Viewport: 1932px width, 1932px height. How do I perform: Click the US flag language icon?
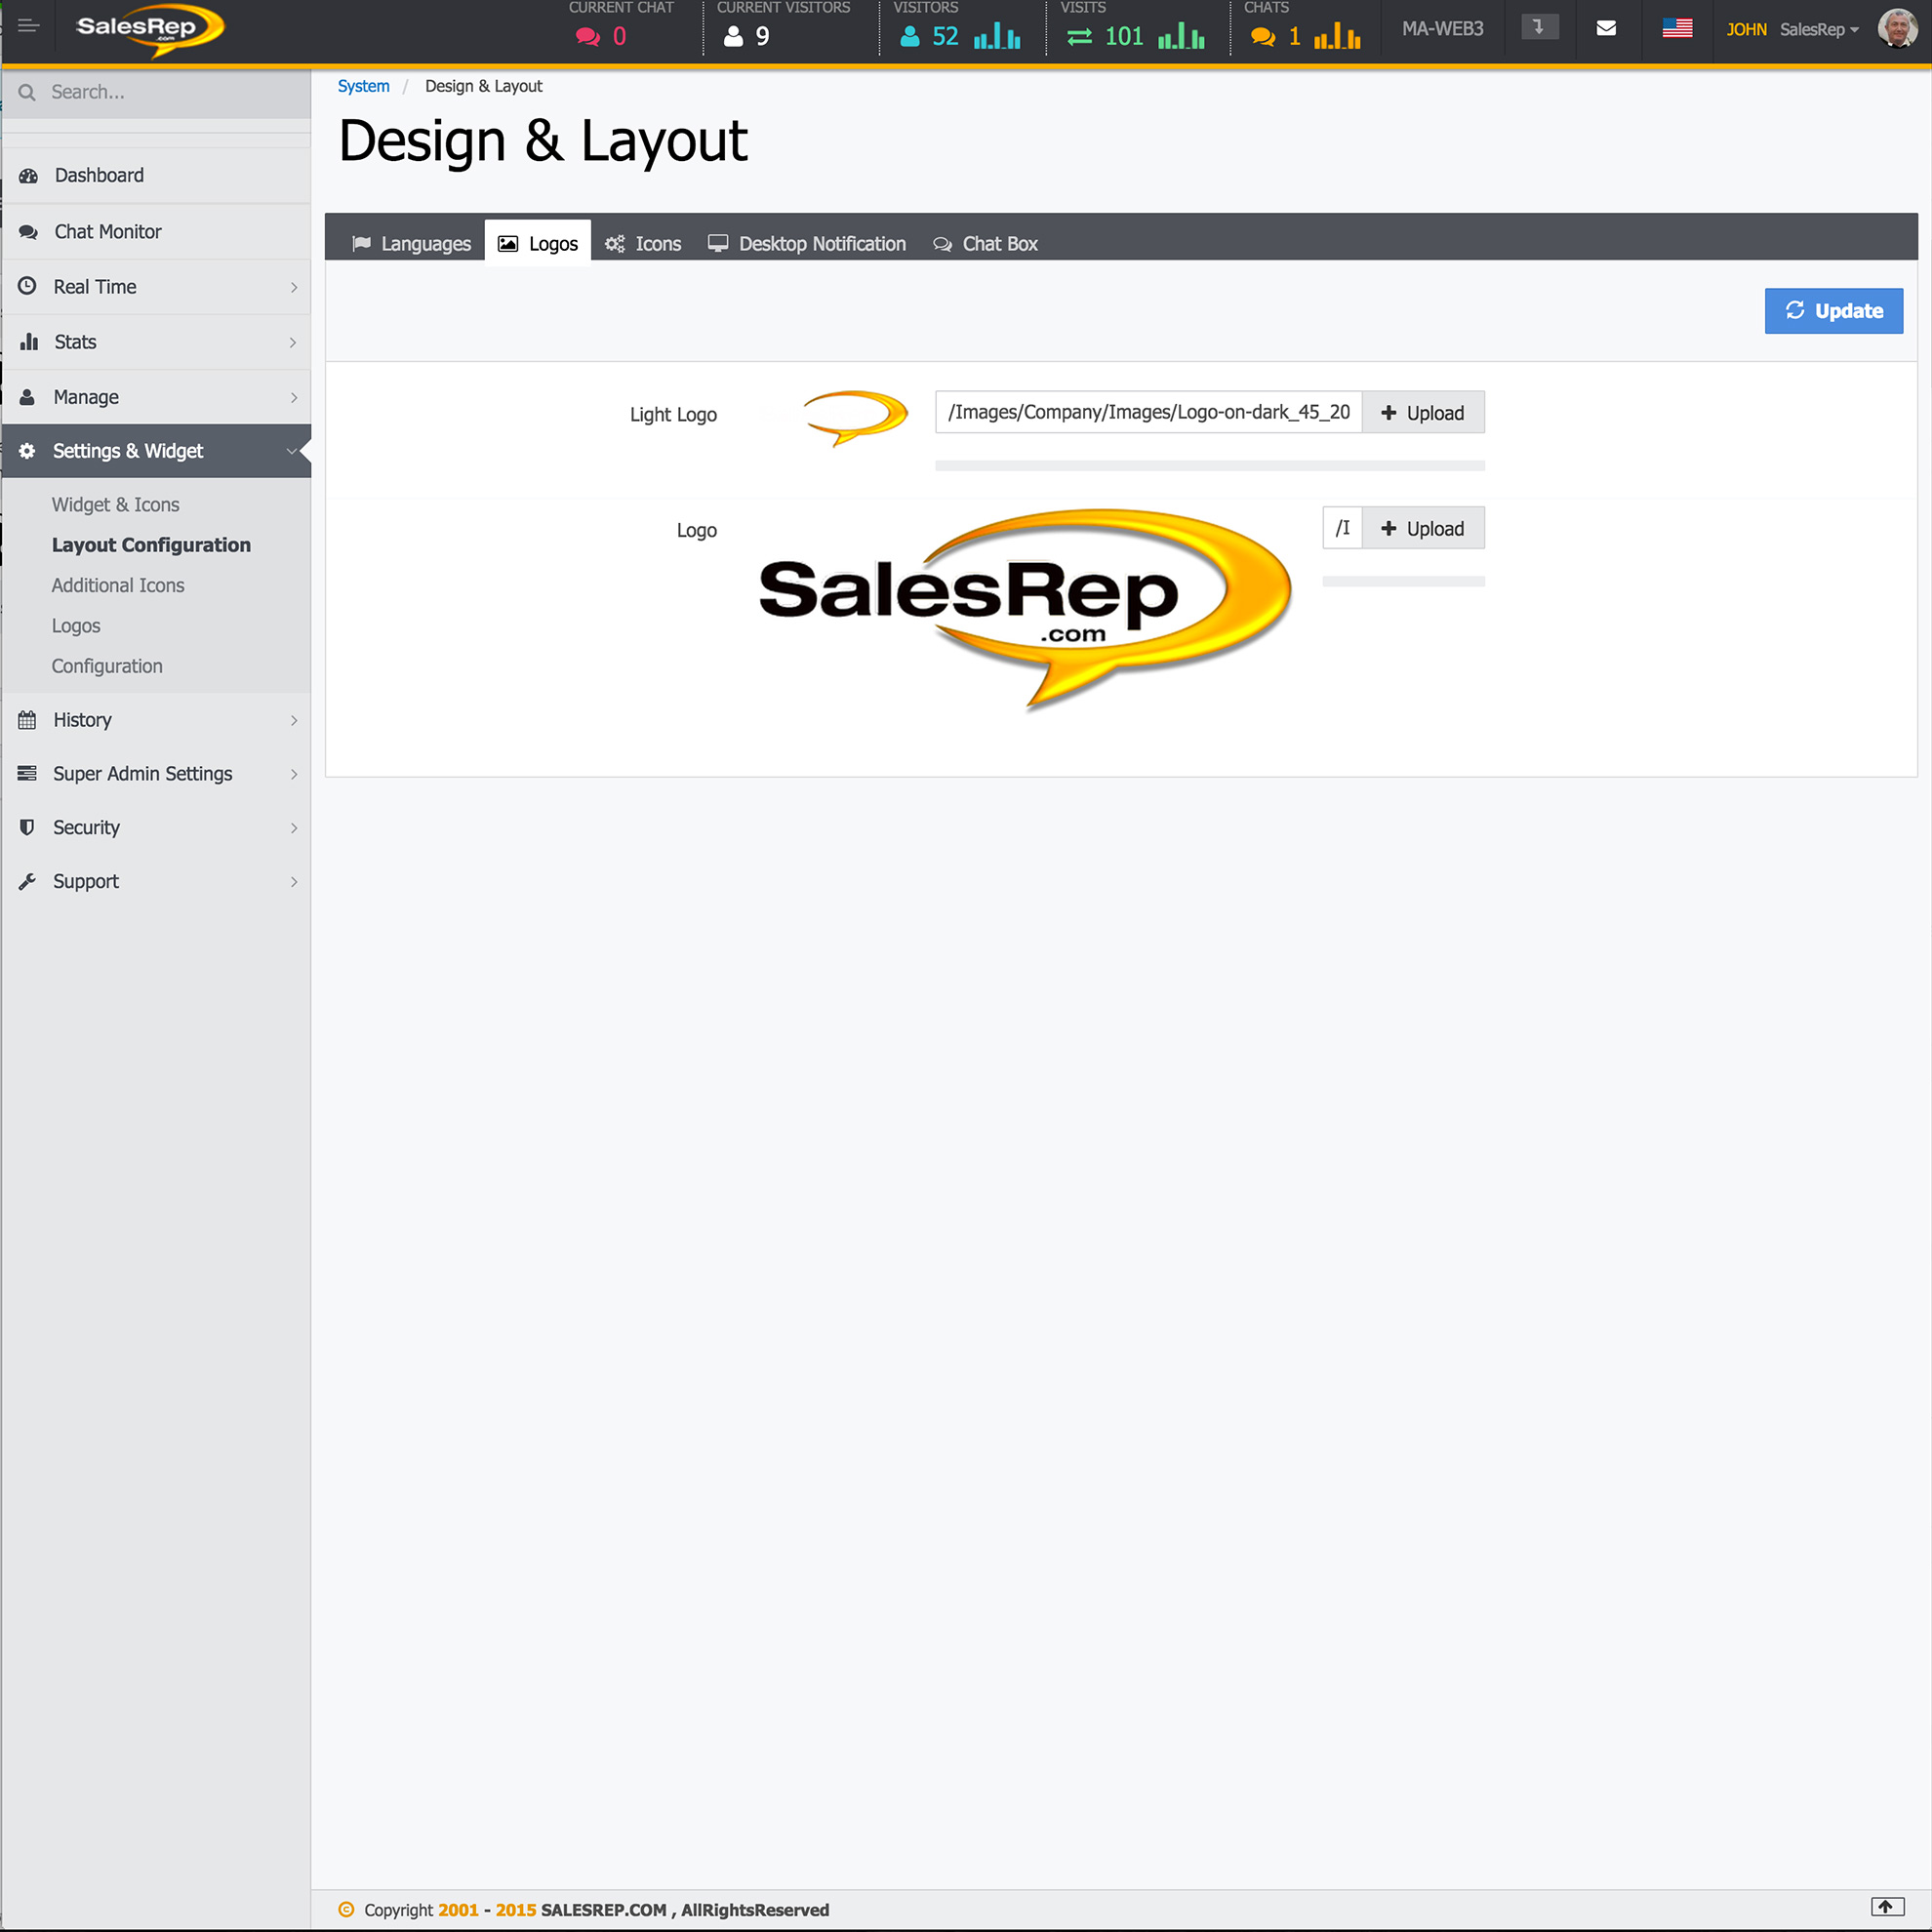coord(1677,28)
